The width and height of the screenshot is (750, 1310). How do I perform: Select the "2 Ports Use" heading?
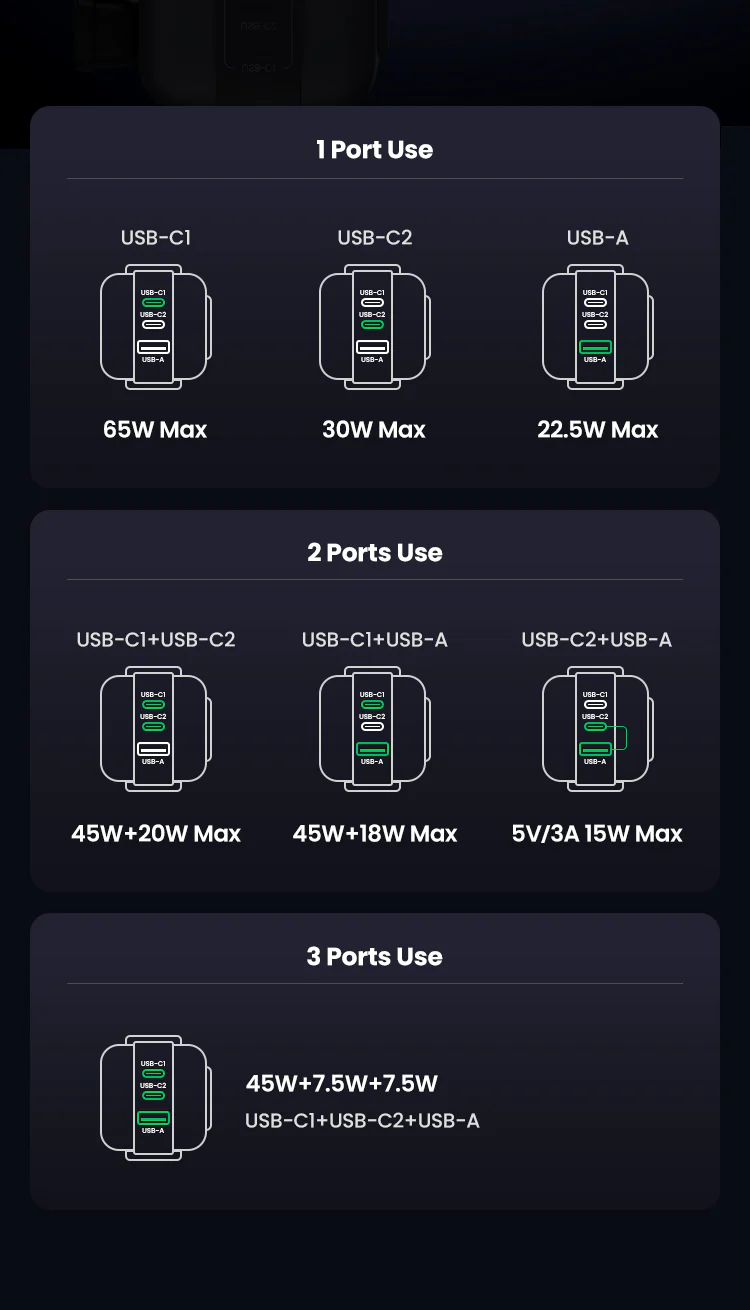click(375, 553)
